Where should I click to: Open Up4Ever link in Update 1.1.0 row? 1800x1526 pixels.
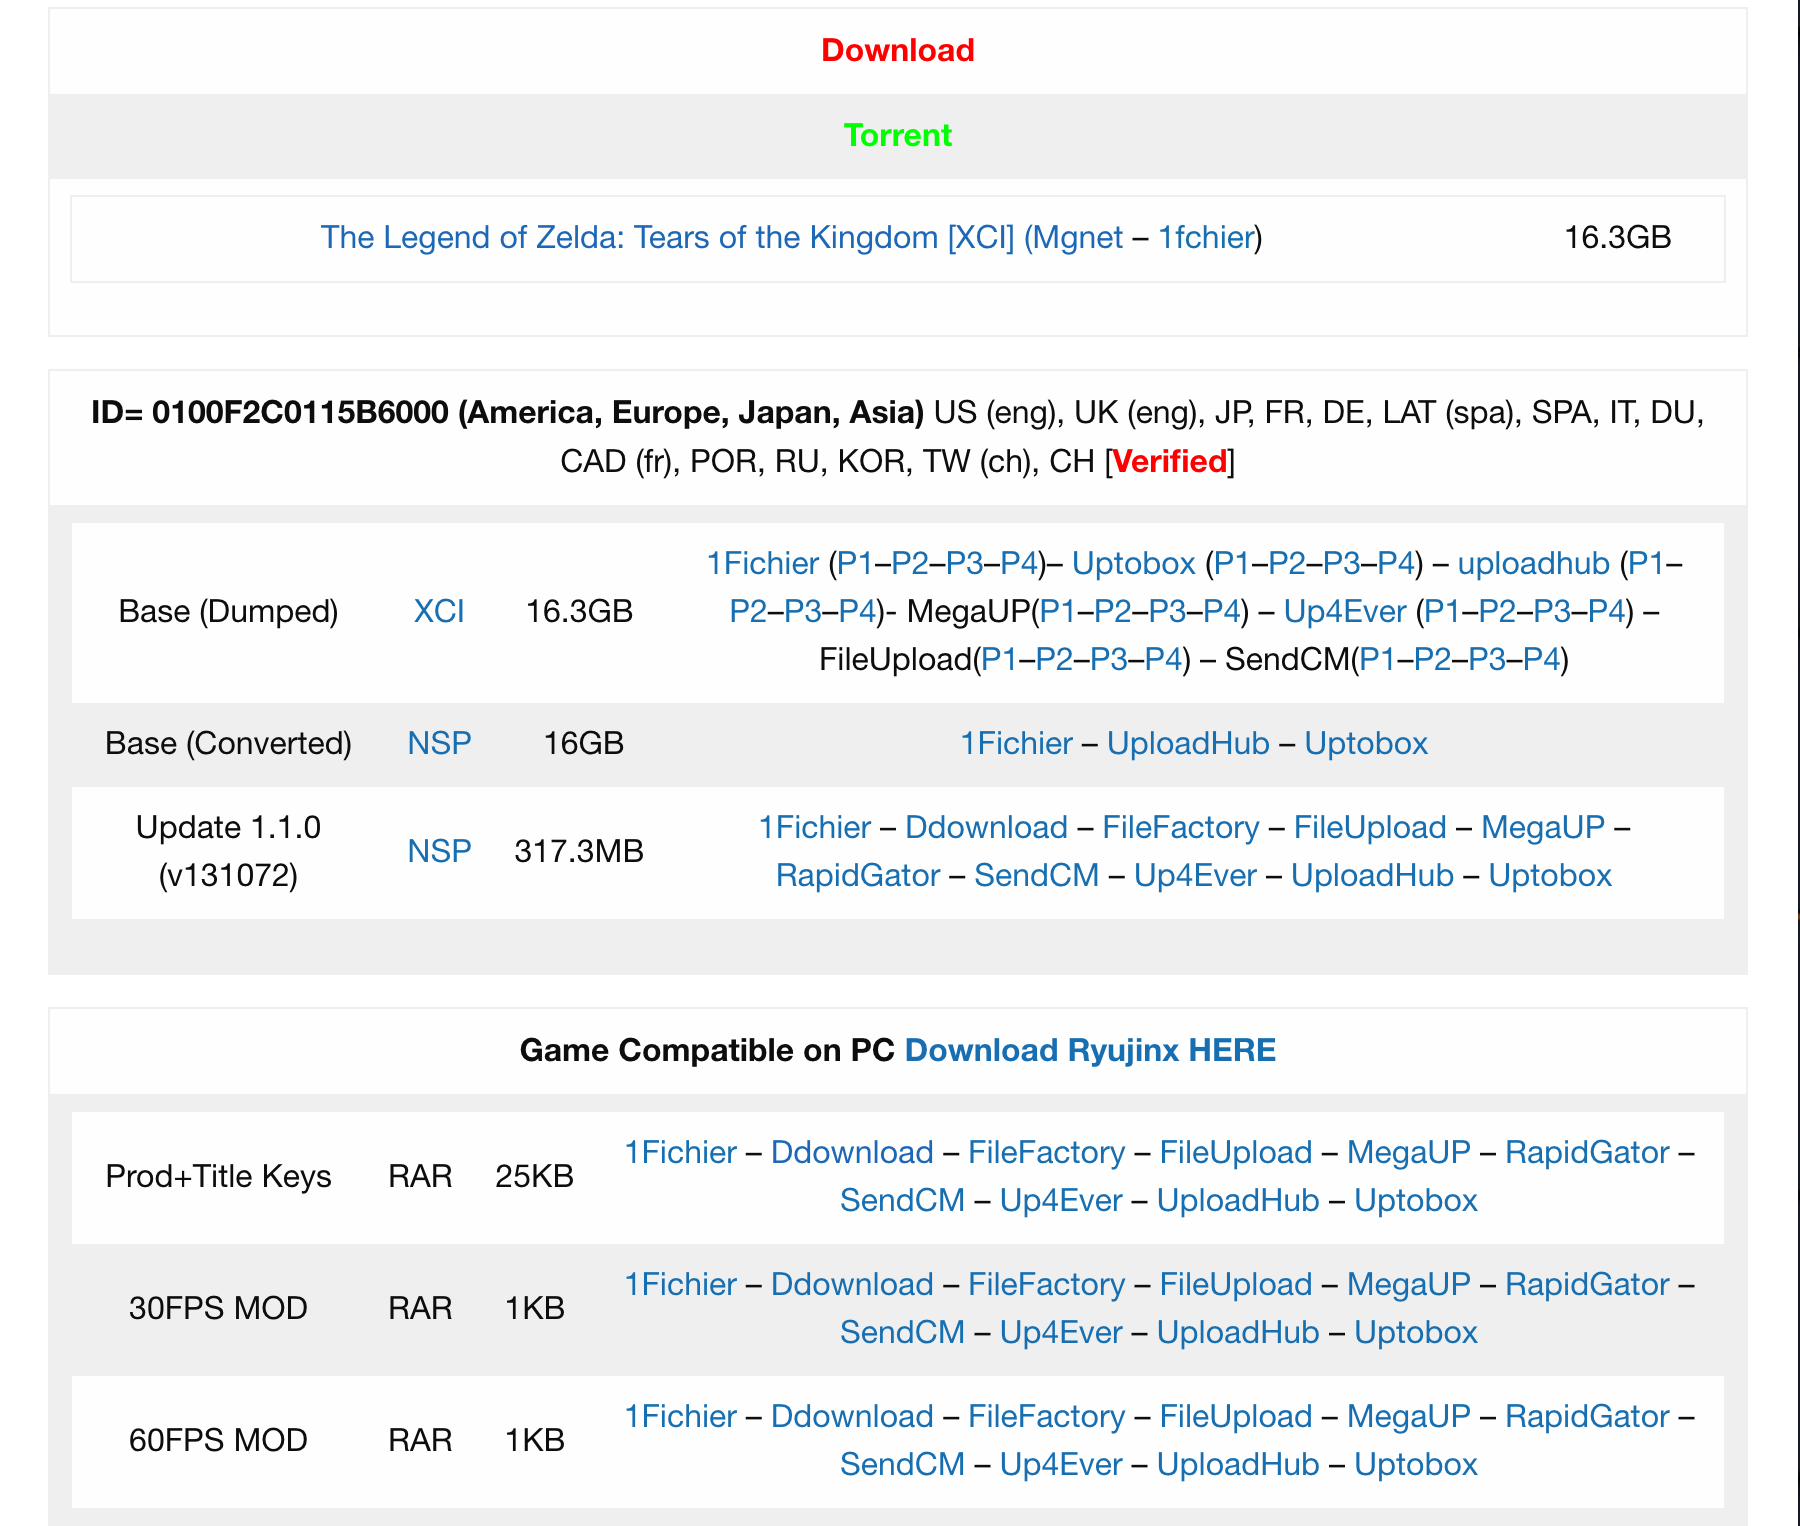tap(1195, 875)
